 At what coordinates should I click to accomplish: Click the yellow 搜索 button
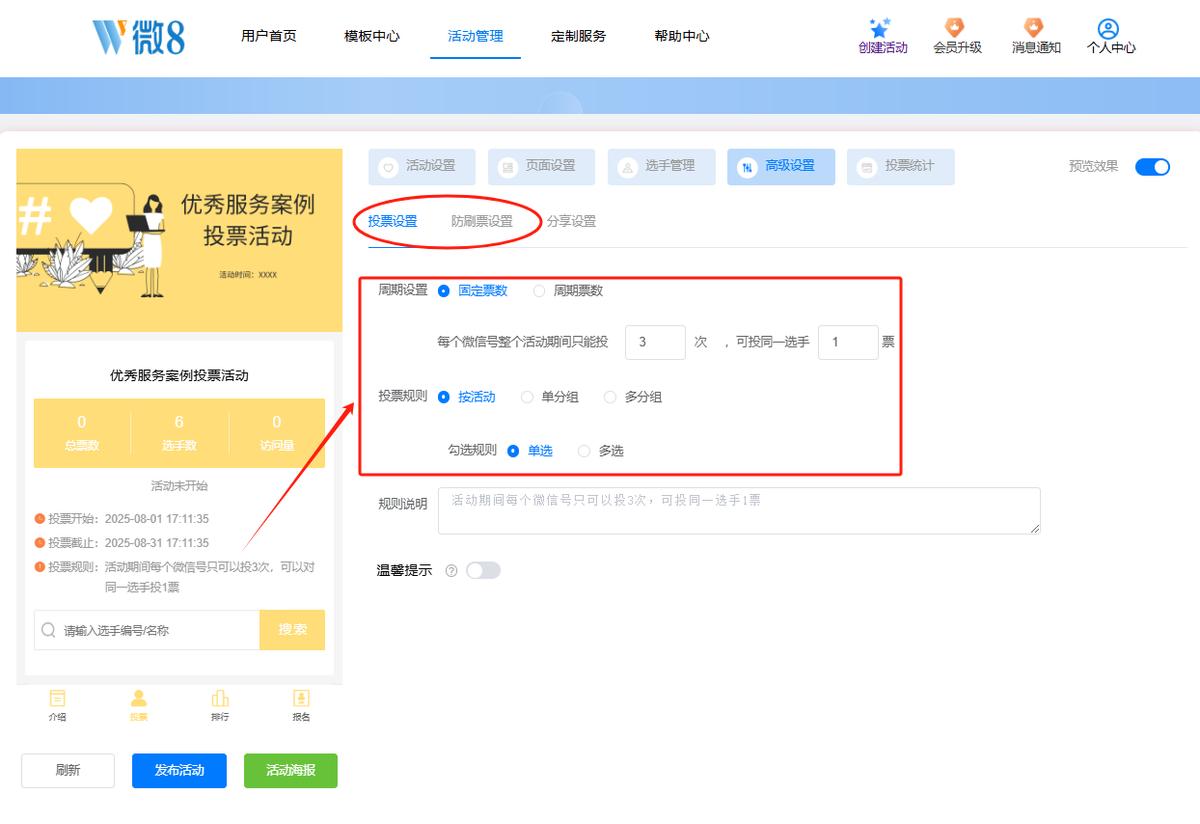(x=292, y=630)
